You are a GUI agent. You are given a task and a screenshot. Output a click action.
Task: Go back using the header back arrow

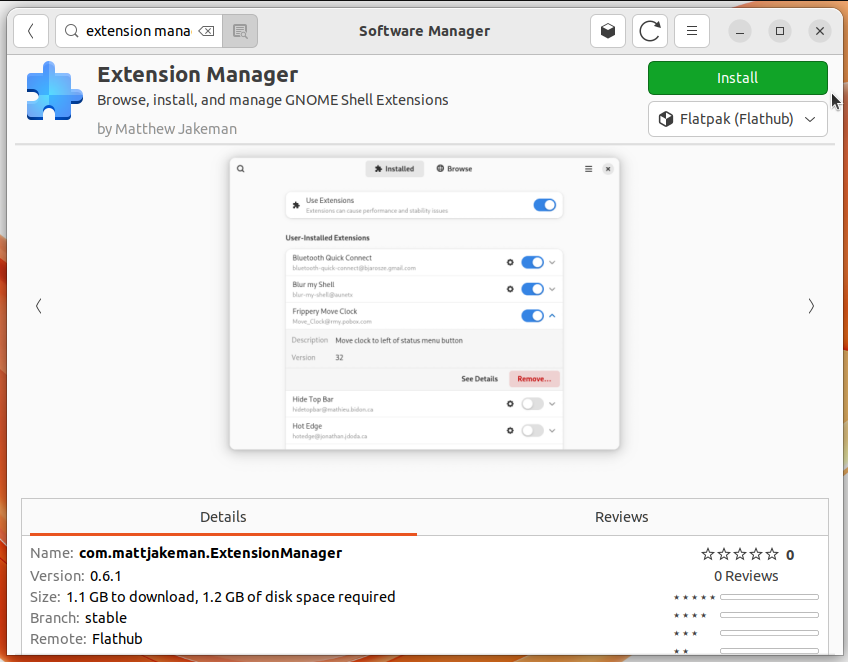(31, 31)
